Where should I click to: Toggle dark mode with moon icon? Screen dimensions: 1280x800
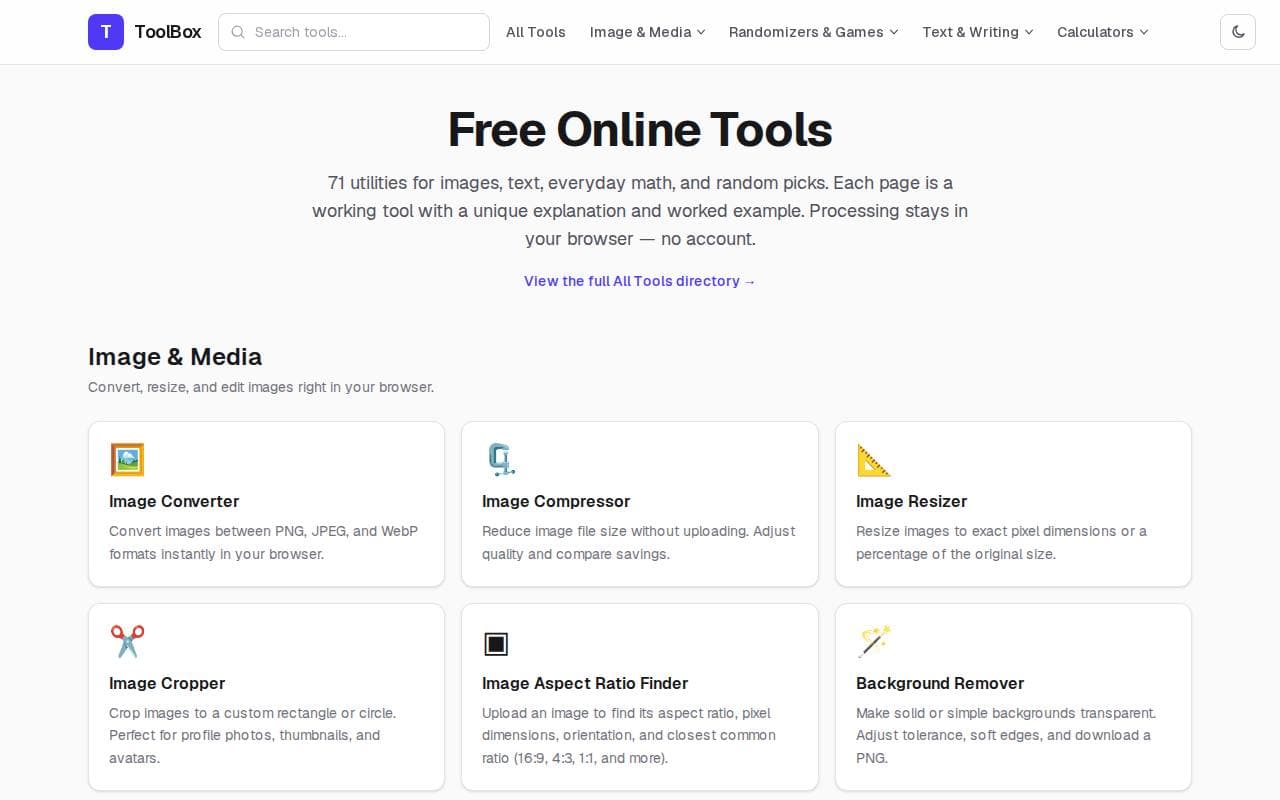[1238, 32]
